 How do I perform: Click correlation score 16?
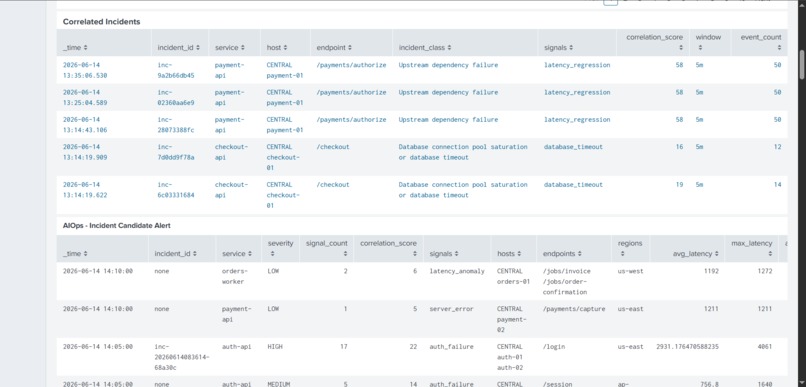click(x=680, y=147)
